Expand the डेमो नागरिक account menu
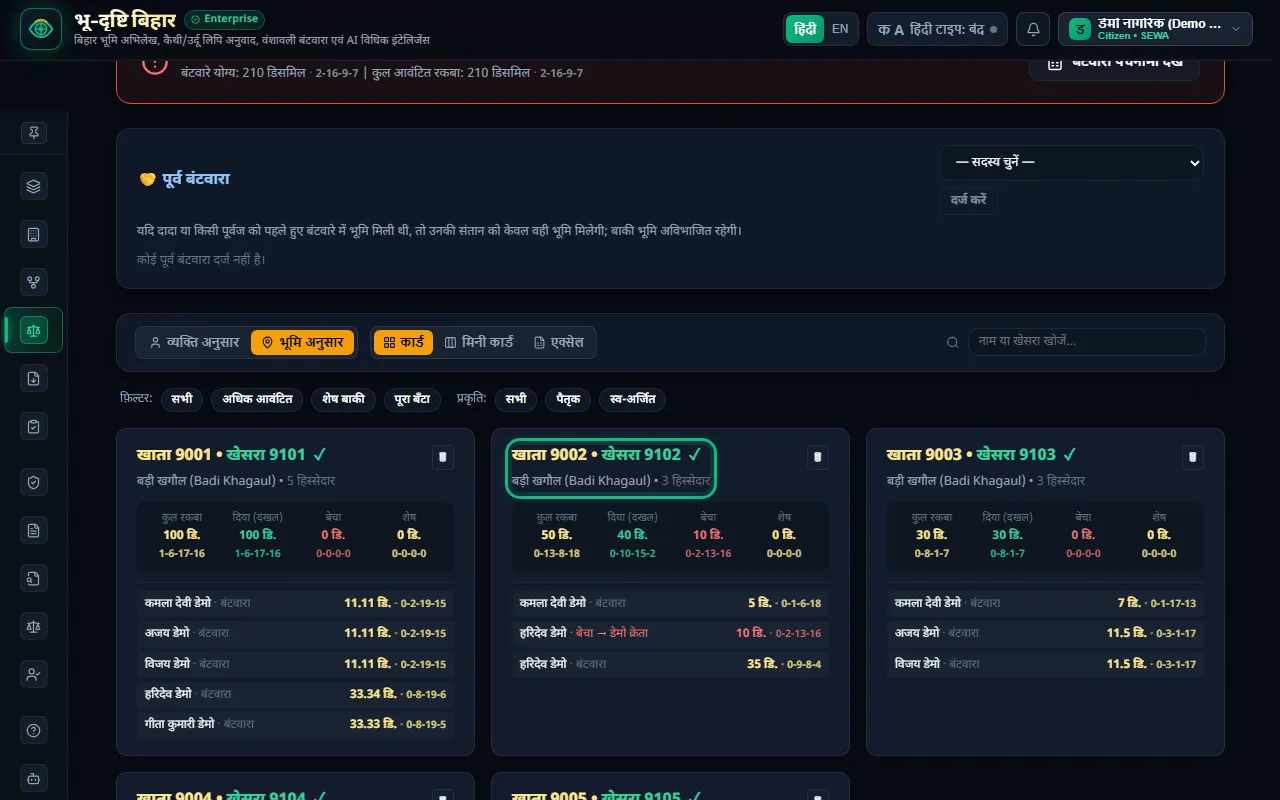The width and height of the screenshot is (1280, 800). pos(1155,29)
